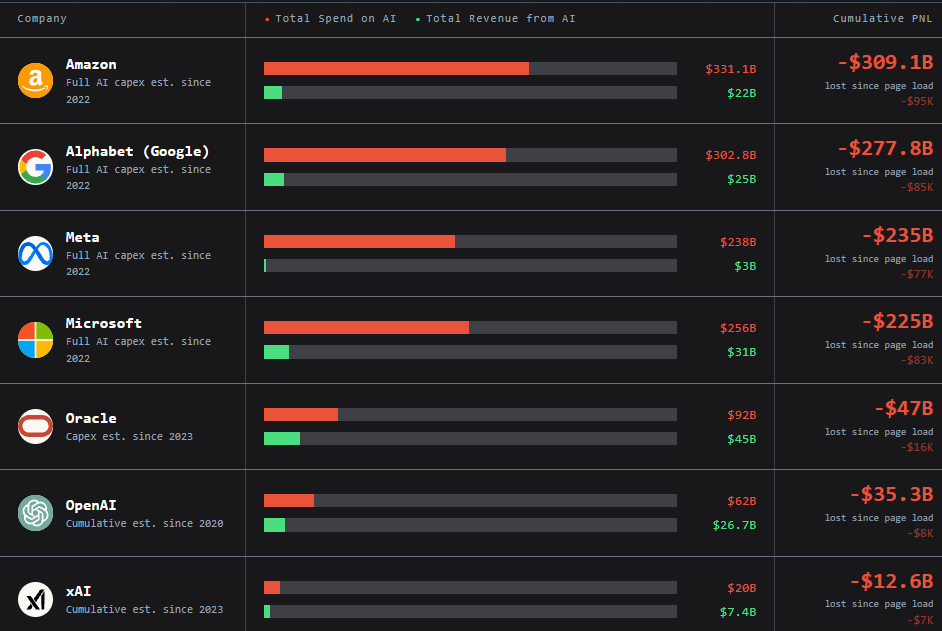Viewport: 942px width, 631px height.
Task: Select Microsoft's green AI revenue bar
Action: pyautogui.click(x=276, y=352)
